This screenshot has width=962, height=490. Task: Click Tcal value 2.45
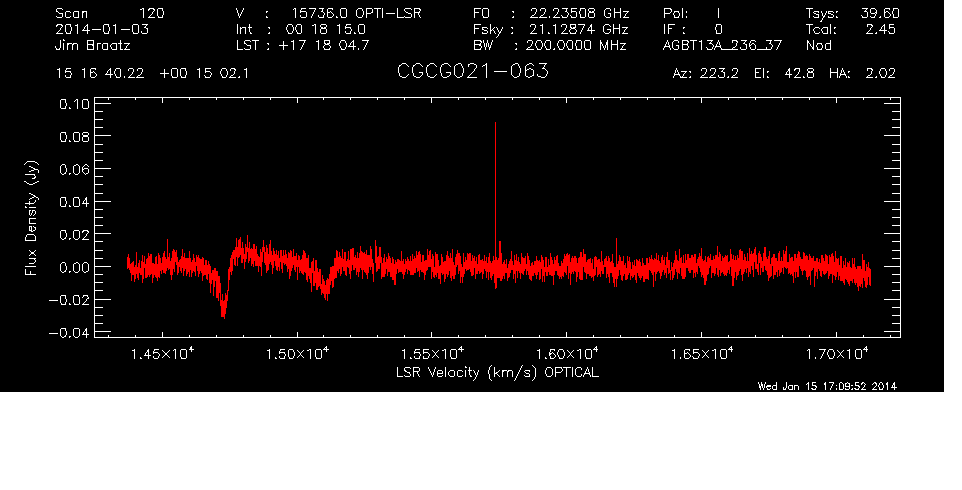click(880, 29)
